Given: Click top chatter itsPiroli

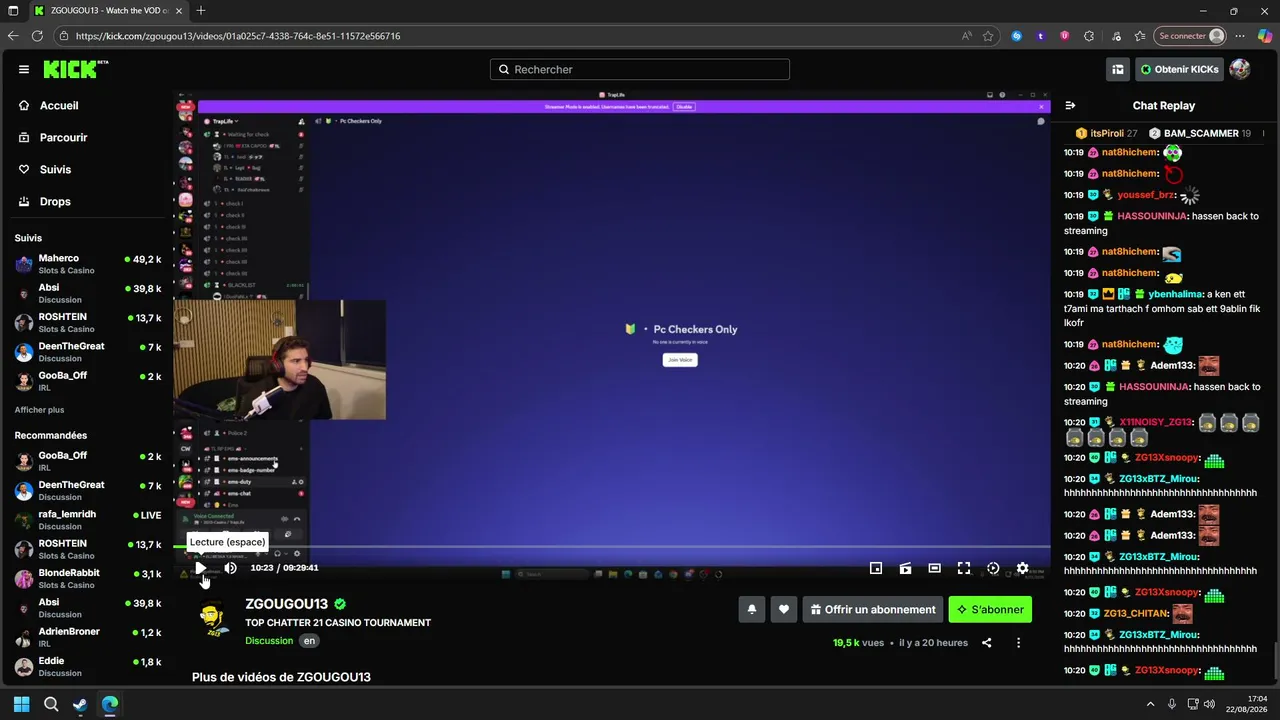Looking at the screenshot, I should (1107, 133).
